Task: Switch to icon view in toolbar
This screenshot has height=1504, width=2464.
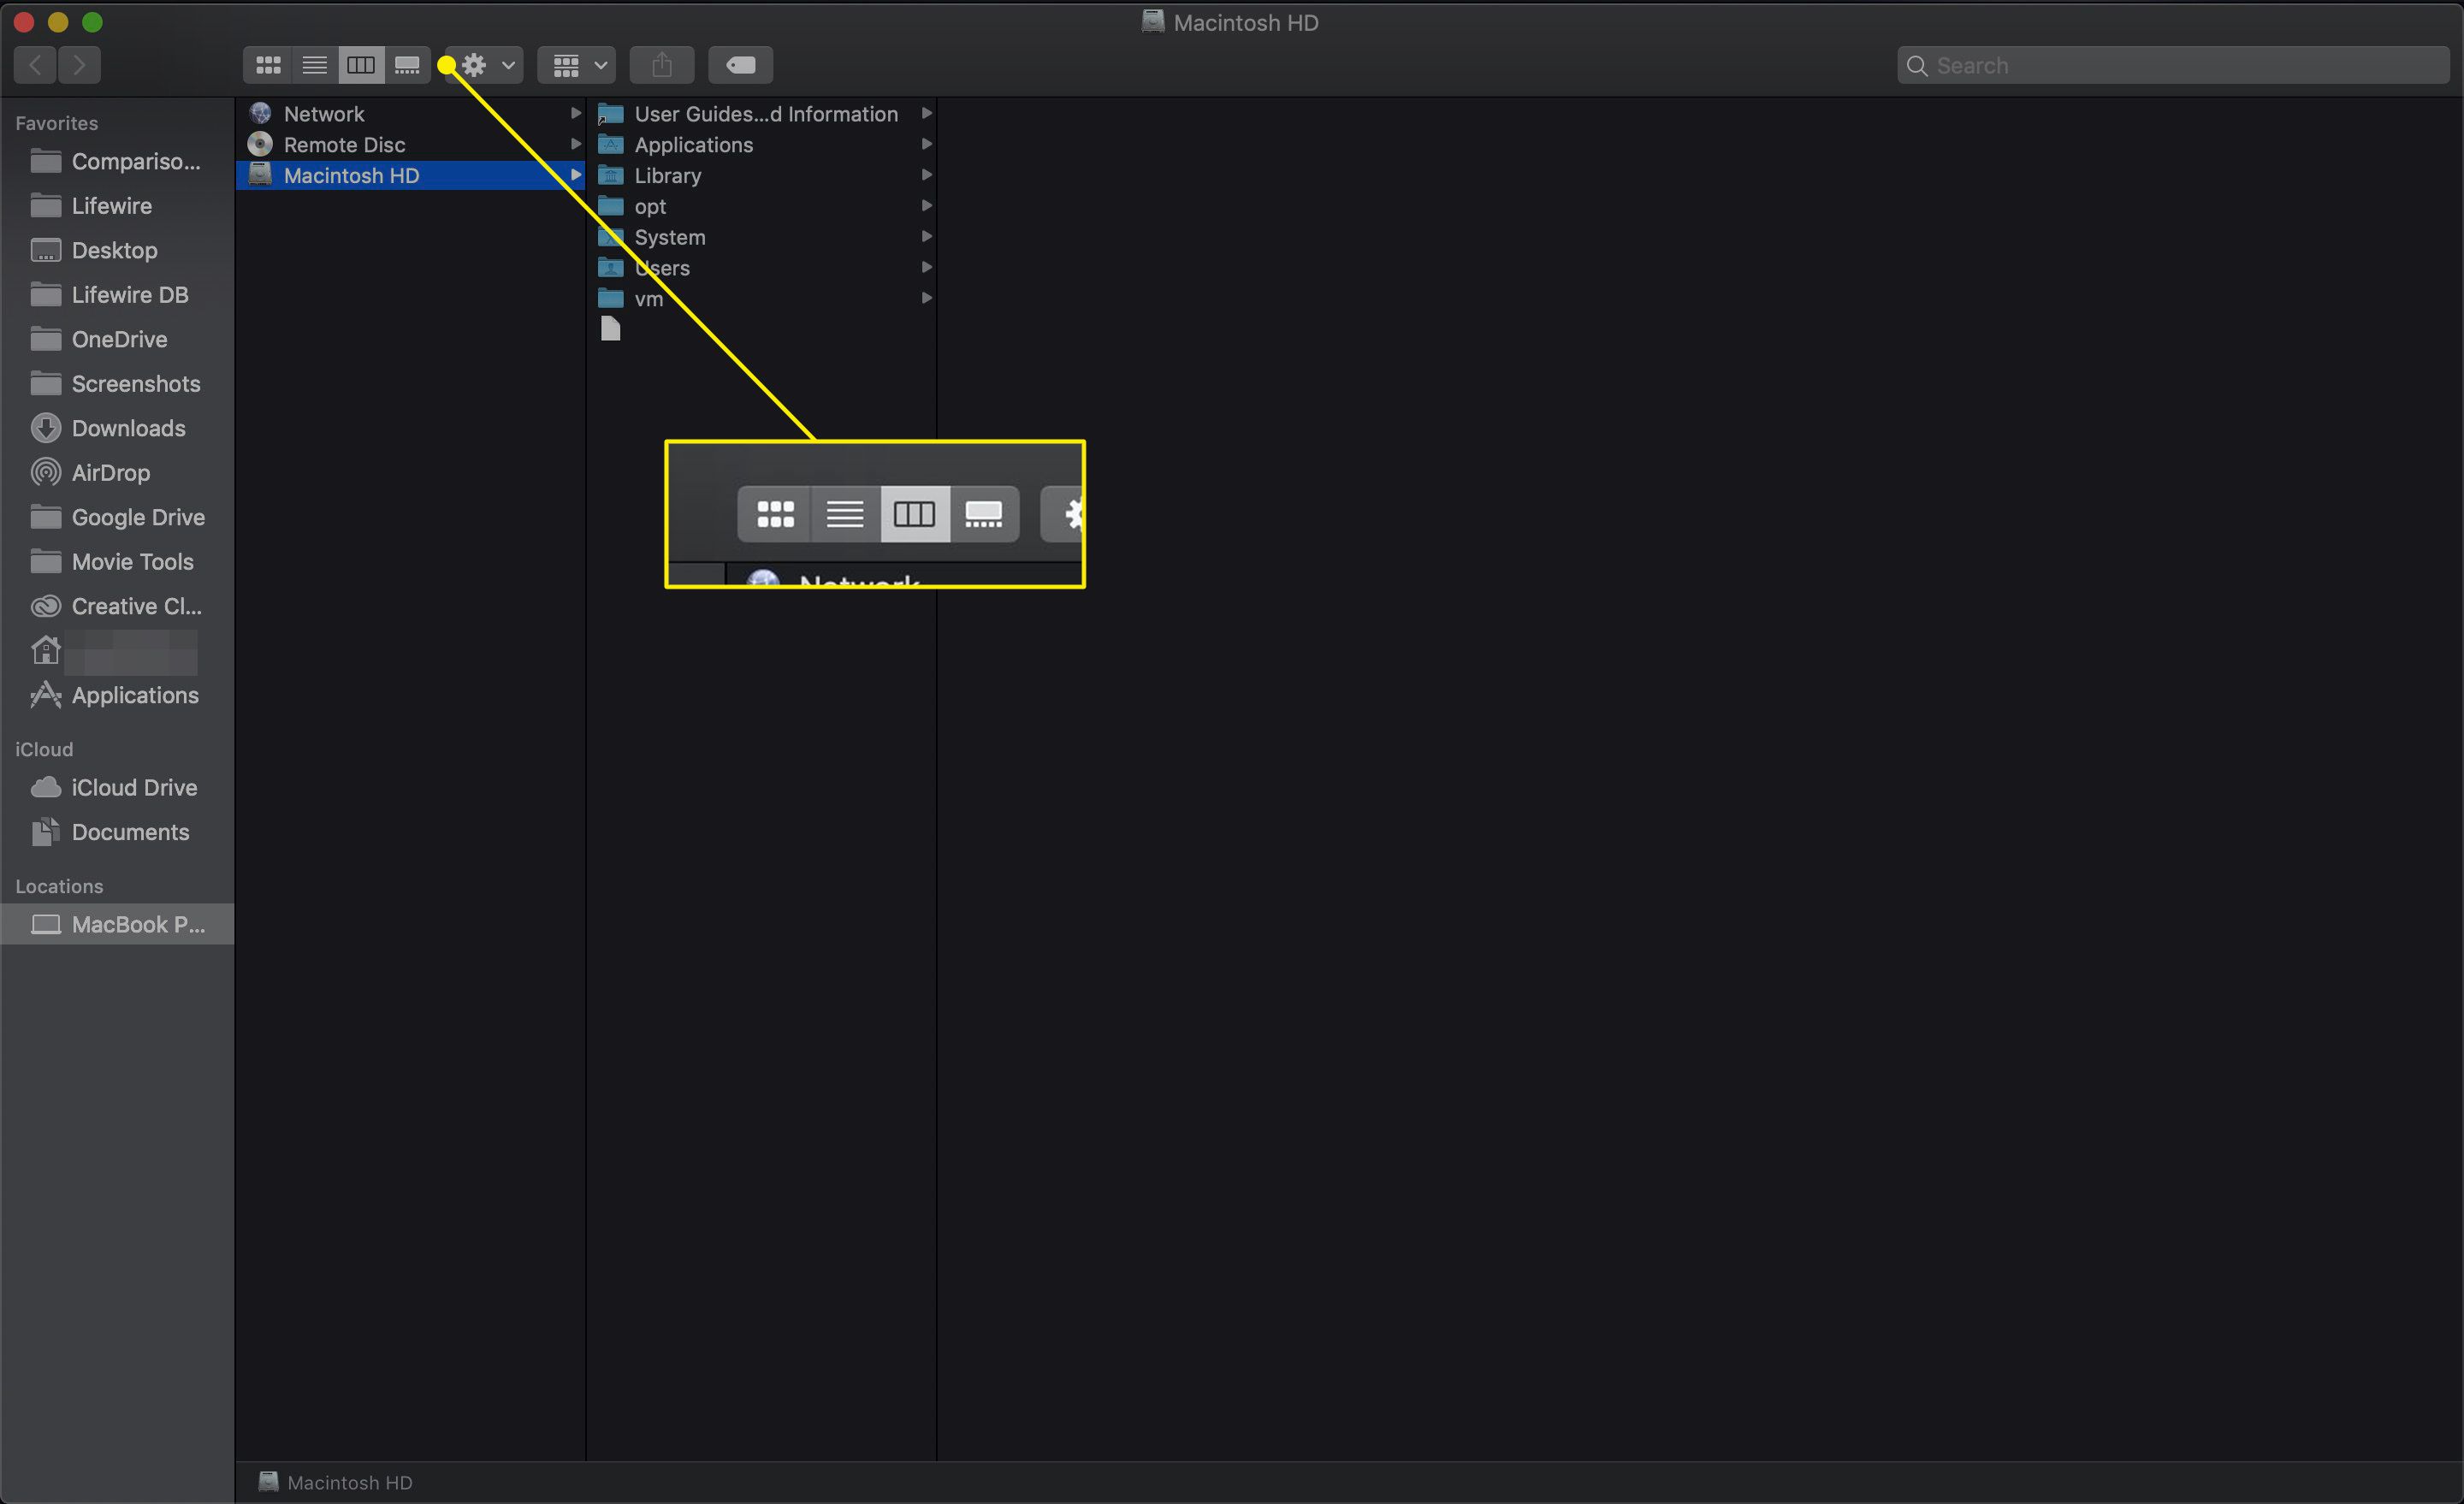Action: coord(267,65)
